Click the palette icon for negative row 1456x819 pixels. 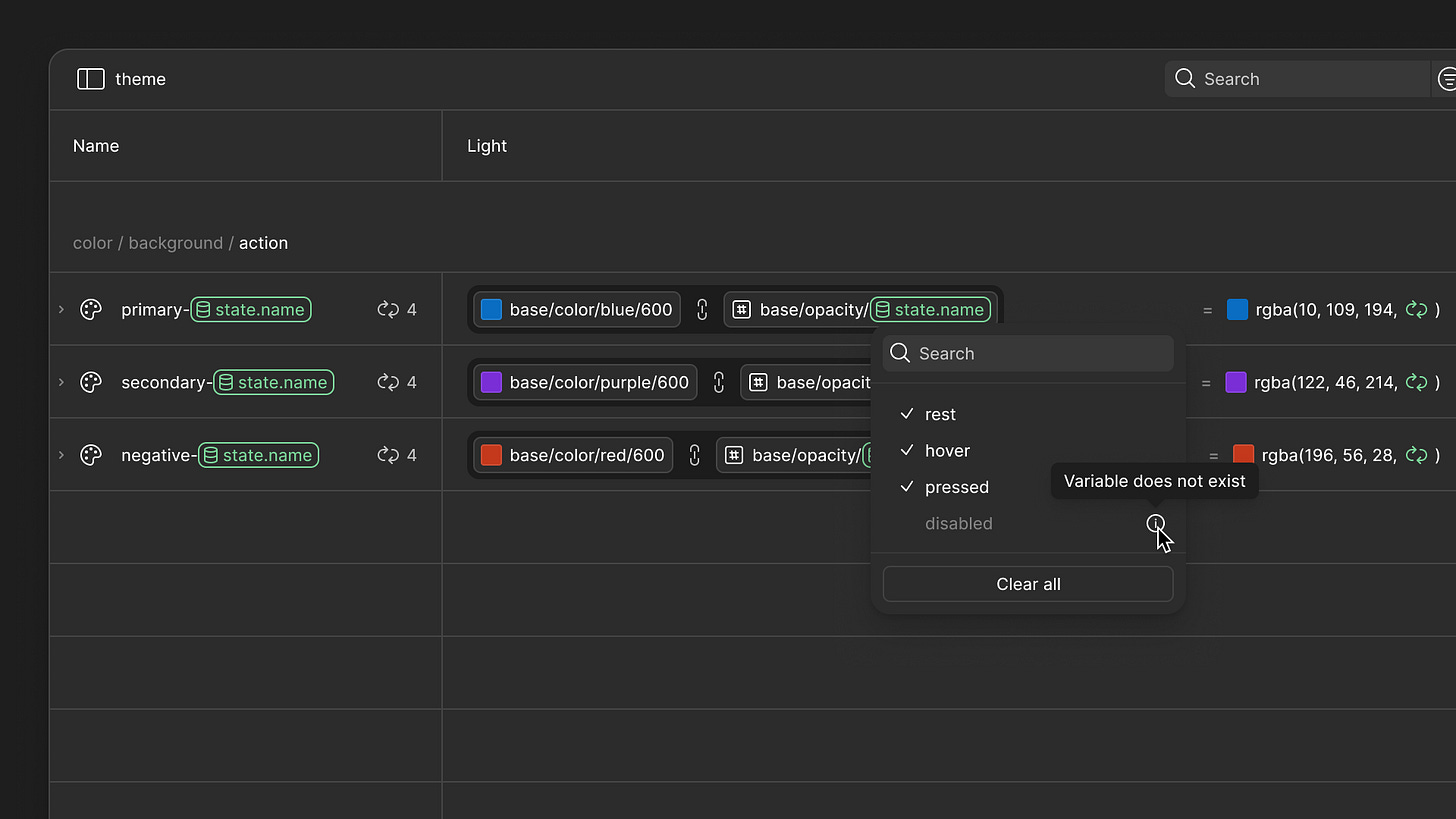(x=91, y=455)
